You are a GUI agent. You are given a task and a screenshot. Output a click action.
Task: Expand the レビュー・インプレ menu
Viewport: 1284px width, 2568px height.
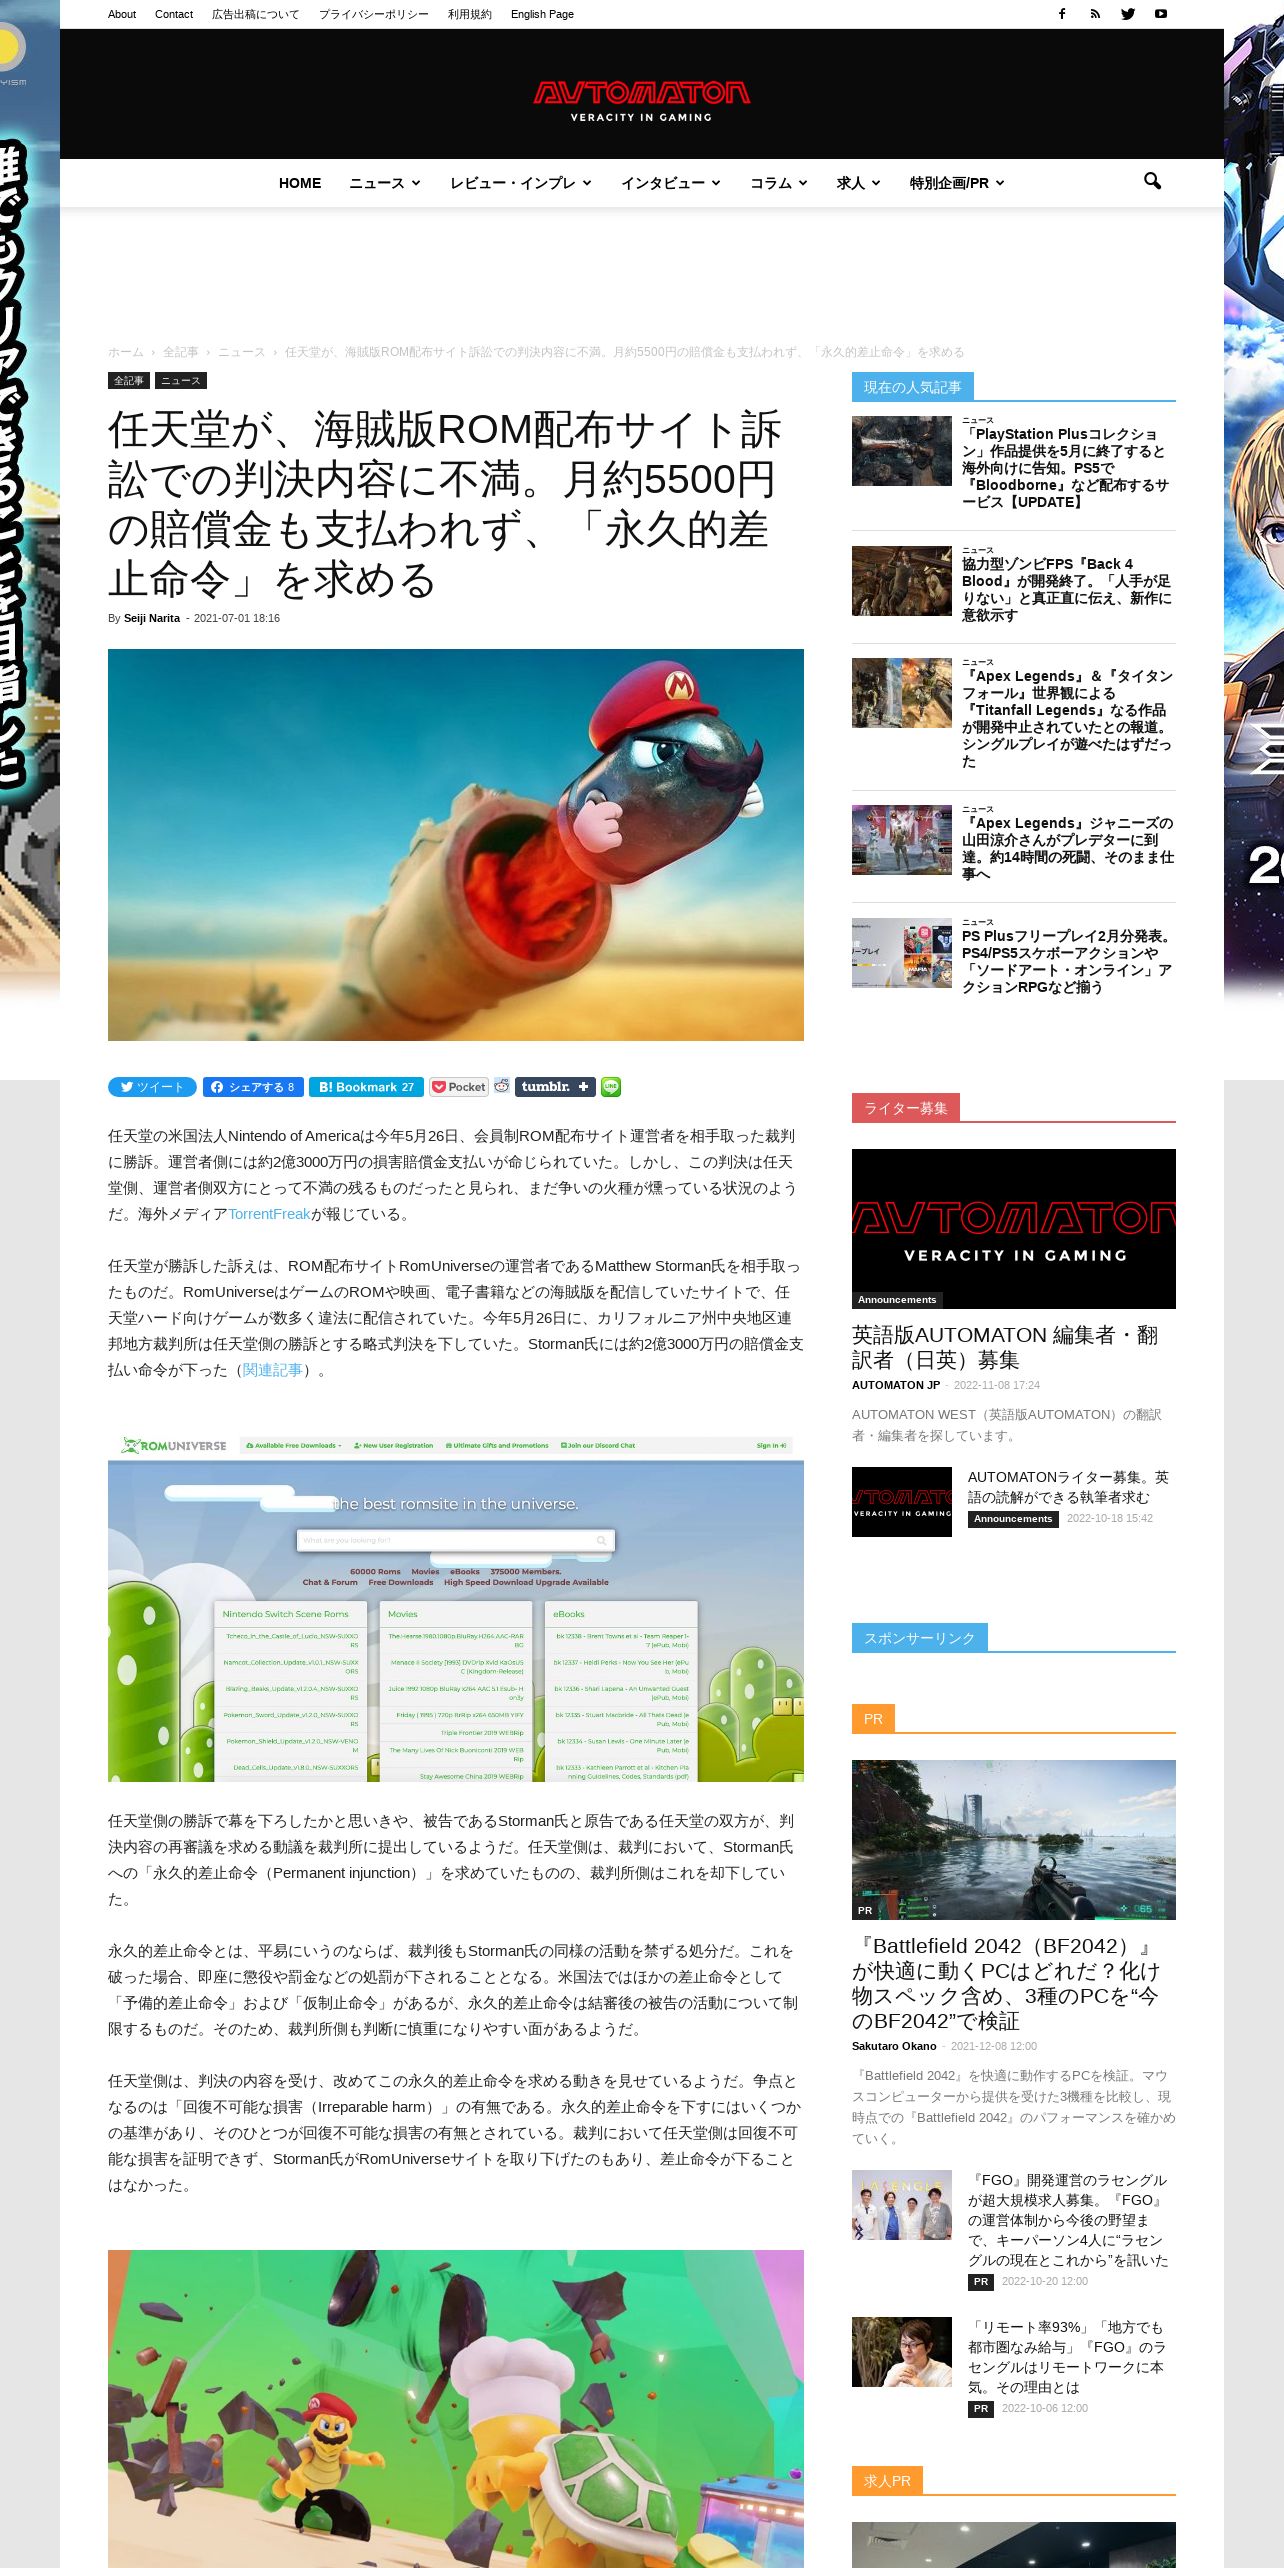[521, 183]
